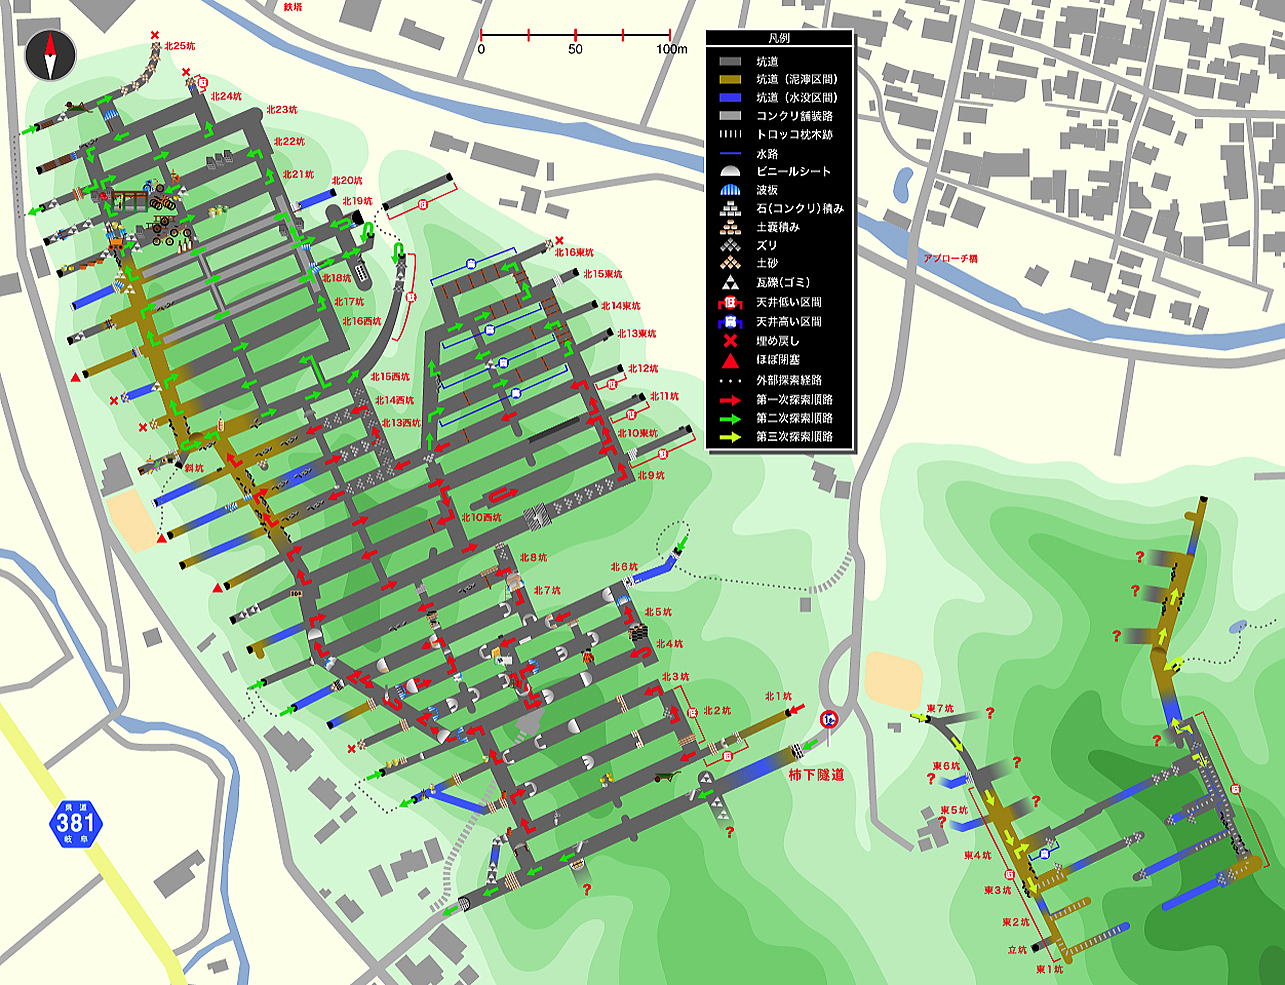This screenshot has height=985, width=1285.
Task: Click the red X marker beside 北25坑
Action: [x=154, y=36]
